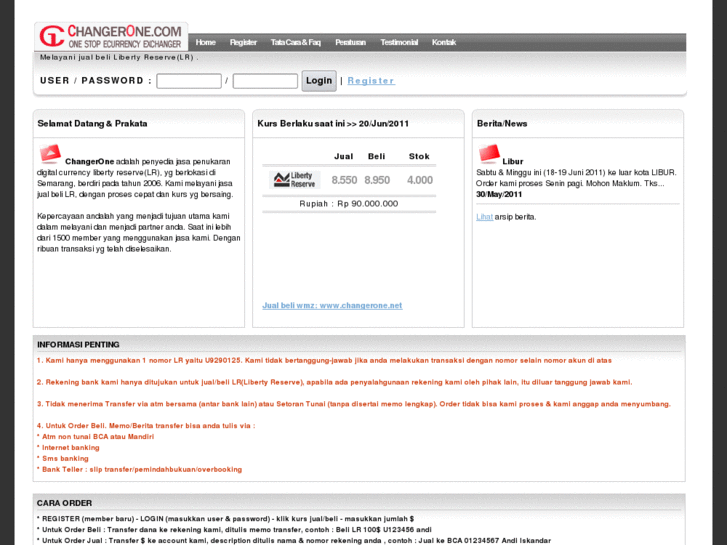Click info item 2 about Rekening bank
Screen dimensions: 727x545
tap(334, 382)
